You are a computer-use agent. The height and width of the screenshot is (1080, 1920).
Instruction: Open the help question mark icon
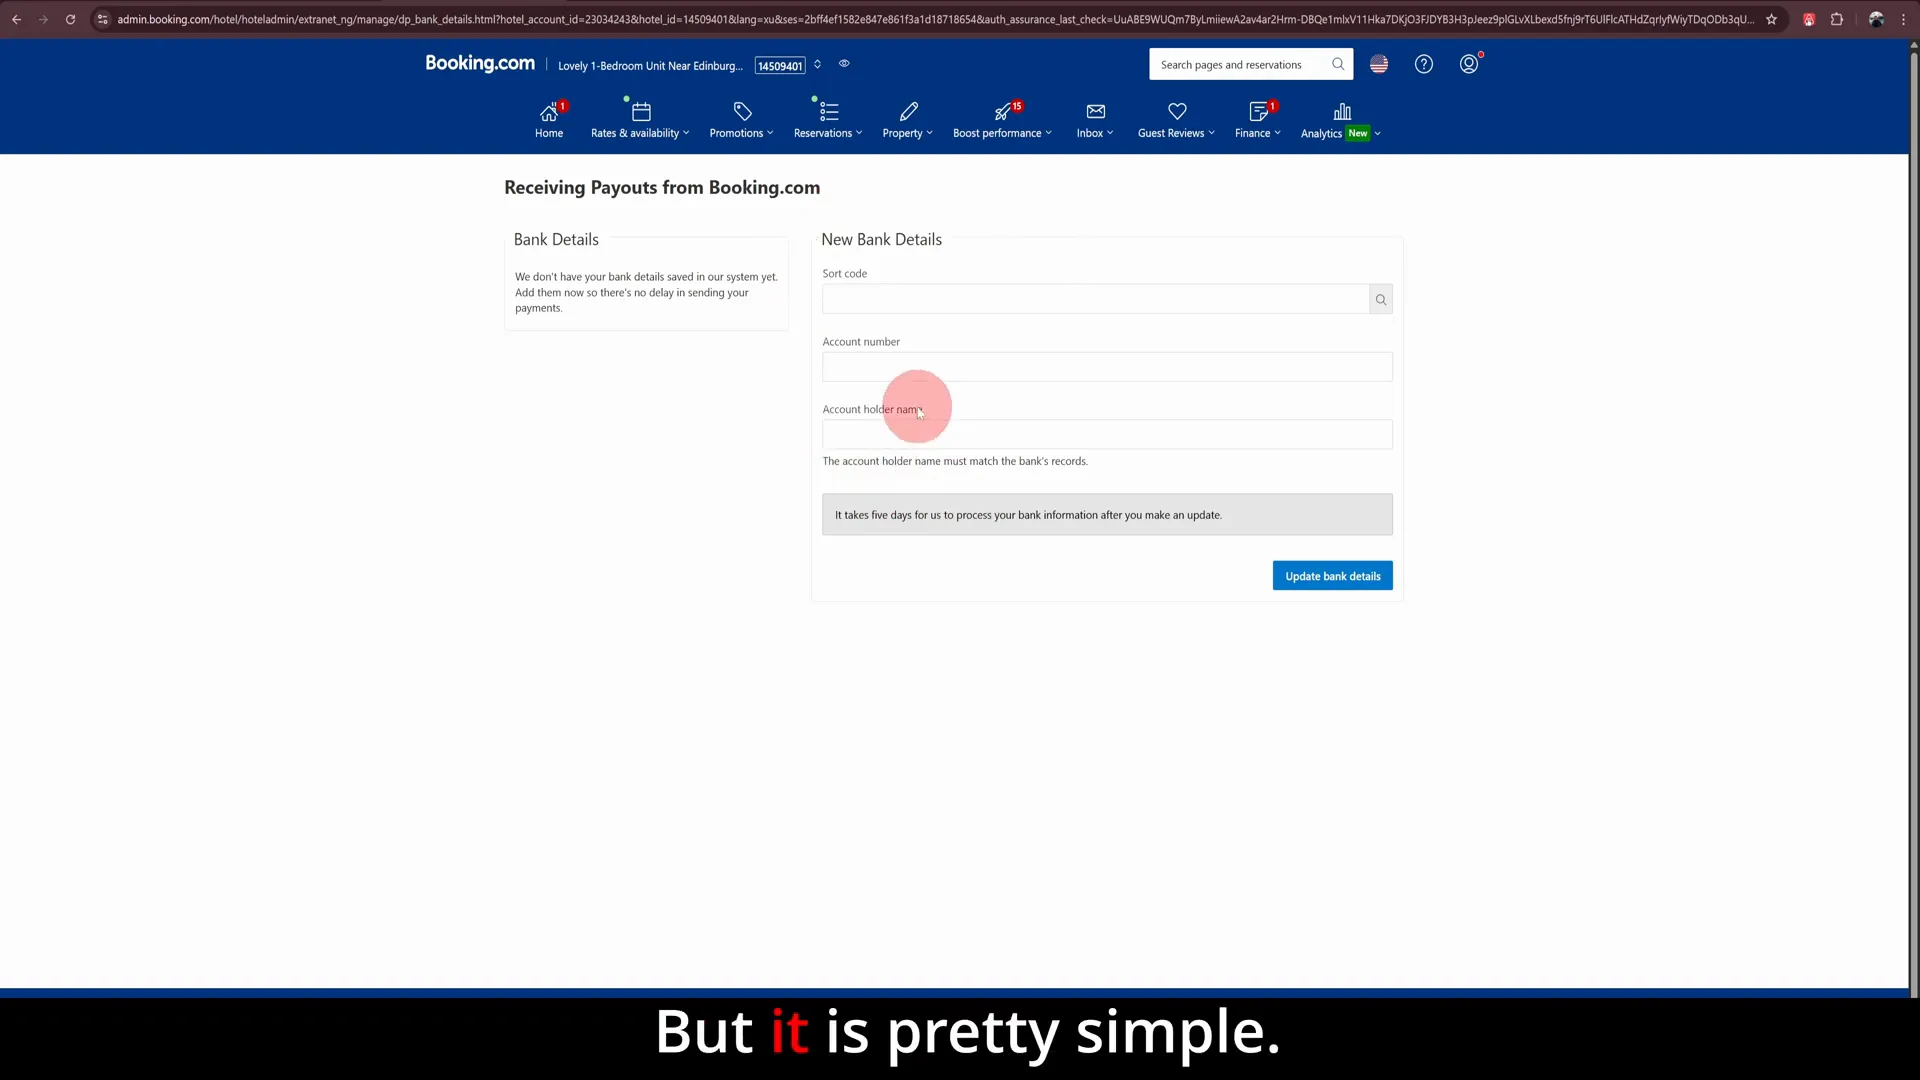[x=1424, y=64]
